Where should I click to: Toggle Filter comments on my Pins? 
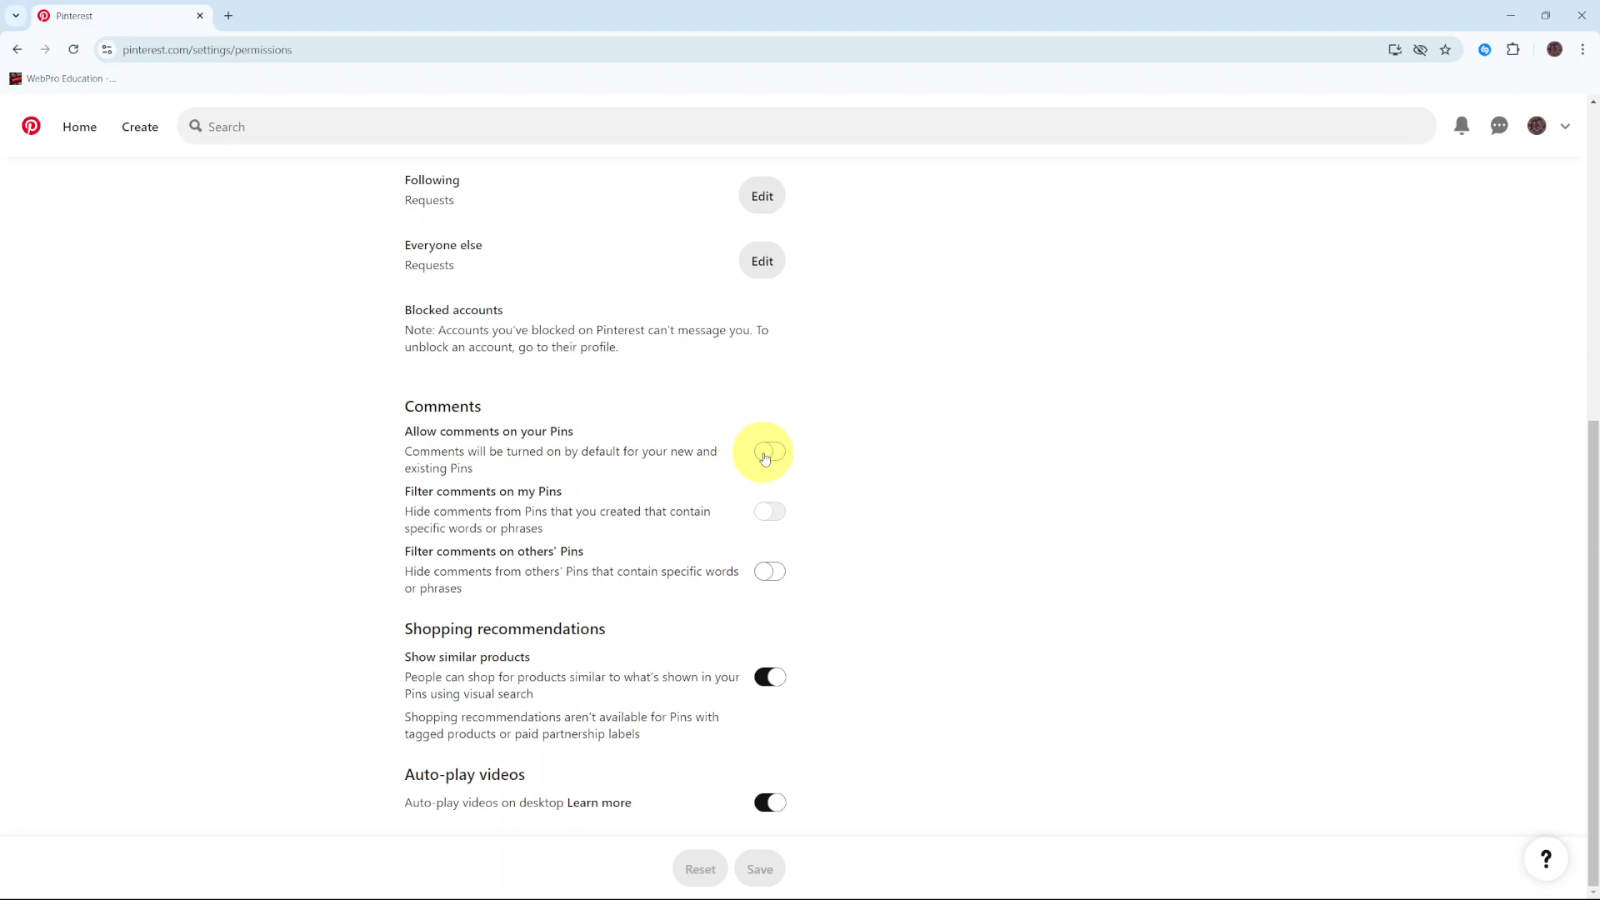tap(770, 511)
